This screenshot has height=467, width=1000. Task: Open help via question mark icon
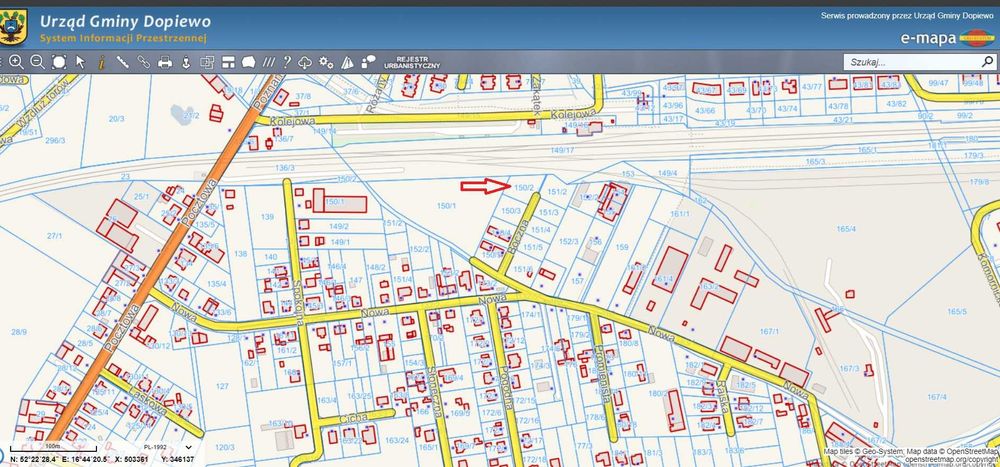tap(287, 62)
